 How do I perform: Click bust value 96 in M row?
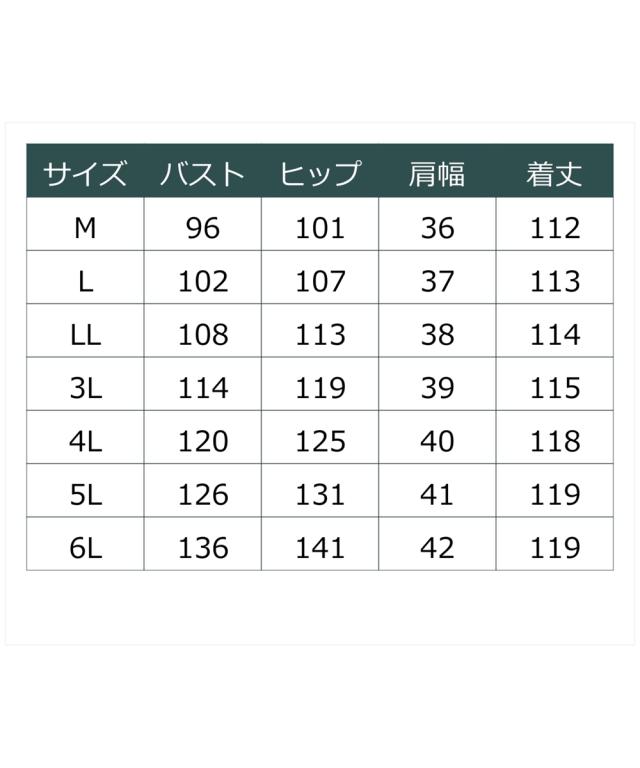click(x=203, y=228)
